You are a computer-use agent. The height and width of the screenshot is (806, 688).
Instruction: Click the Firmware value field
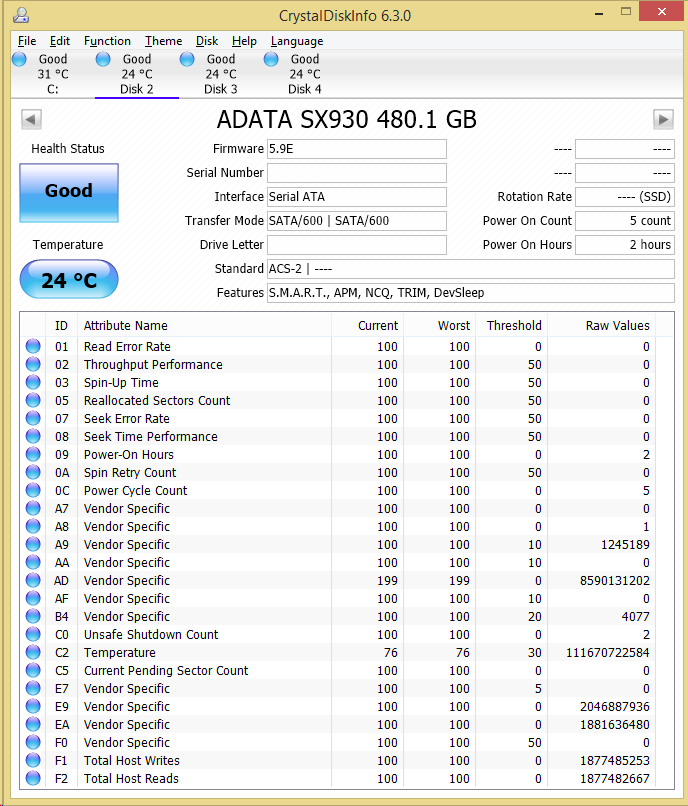click(x=356, y=149)
